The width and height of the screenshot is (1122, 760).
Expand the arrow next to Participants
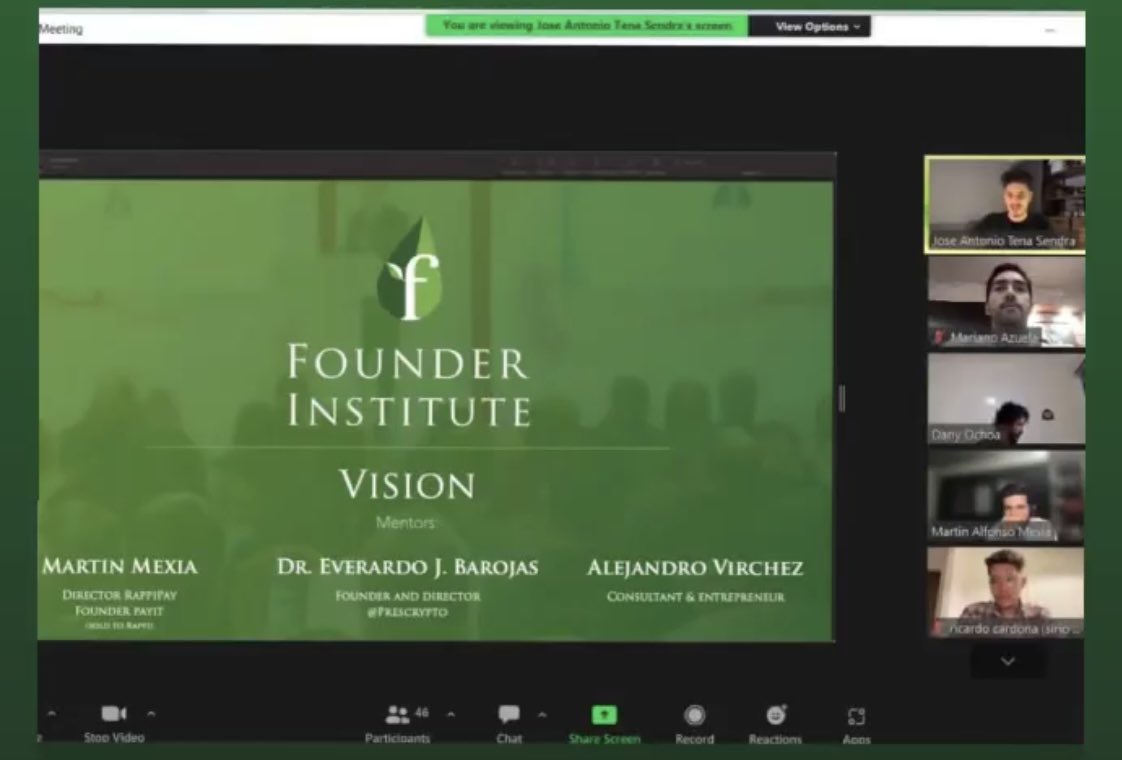pos(451,714)
